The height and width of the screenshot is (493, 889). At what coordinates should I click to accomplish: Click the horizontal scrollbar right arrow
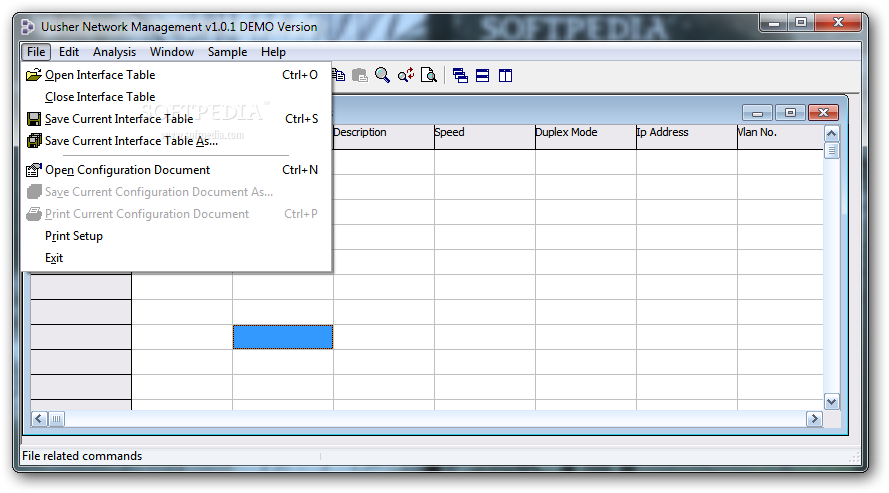tap(814, 419)
